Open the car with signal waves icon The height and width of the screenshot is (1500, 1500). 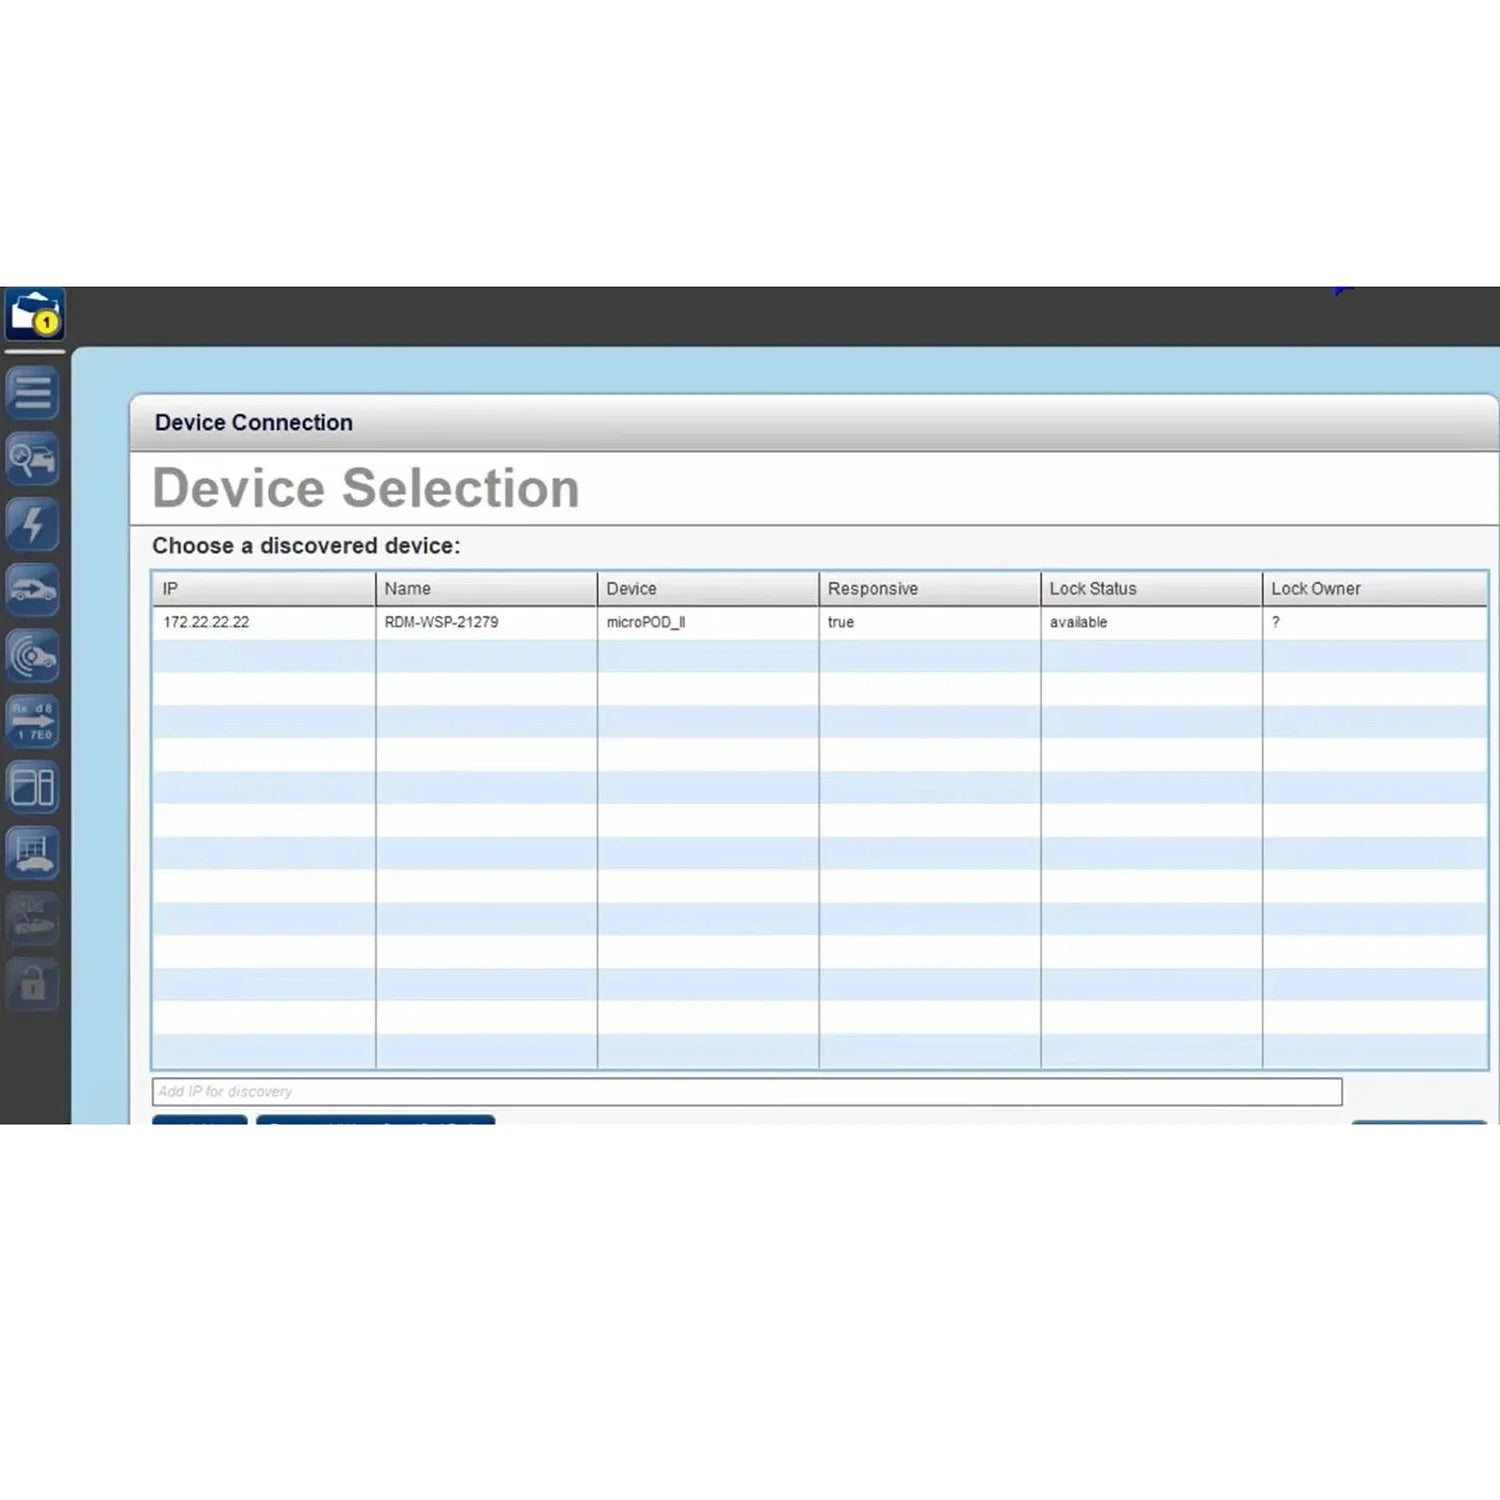pyautogui.click(x=33, y=656)
